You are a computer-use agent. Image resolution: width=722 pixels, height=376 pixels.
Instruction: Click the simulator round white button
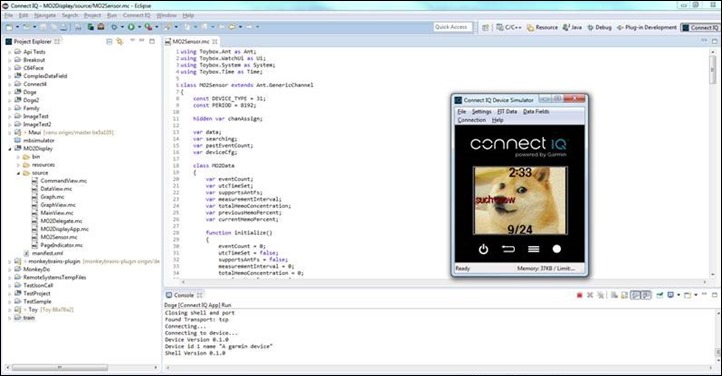pyautogui.click(x=557, y=249)
